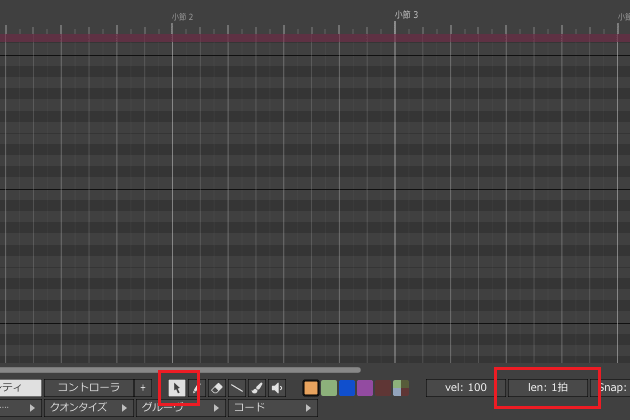Expand the グループ dropdown menu
The height and width of the screenshot is (420, 630).
coord(180,408)
